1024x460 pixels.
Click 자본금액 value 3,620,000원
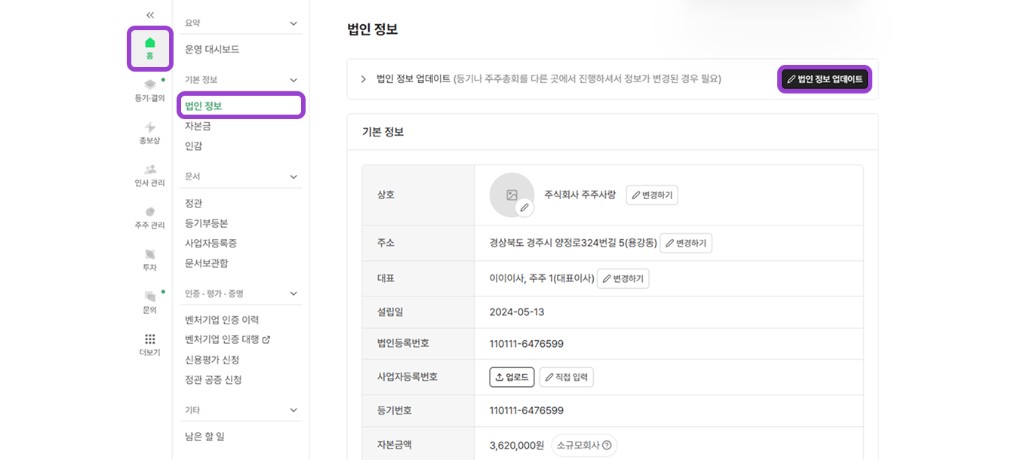517,446
